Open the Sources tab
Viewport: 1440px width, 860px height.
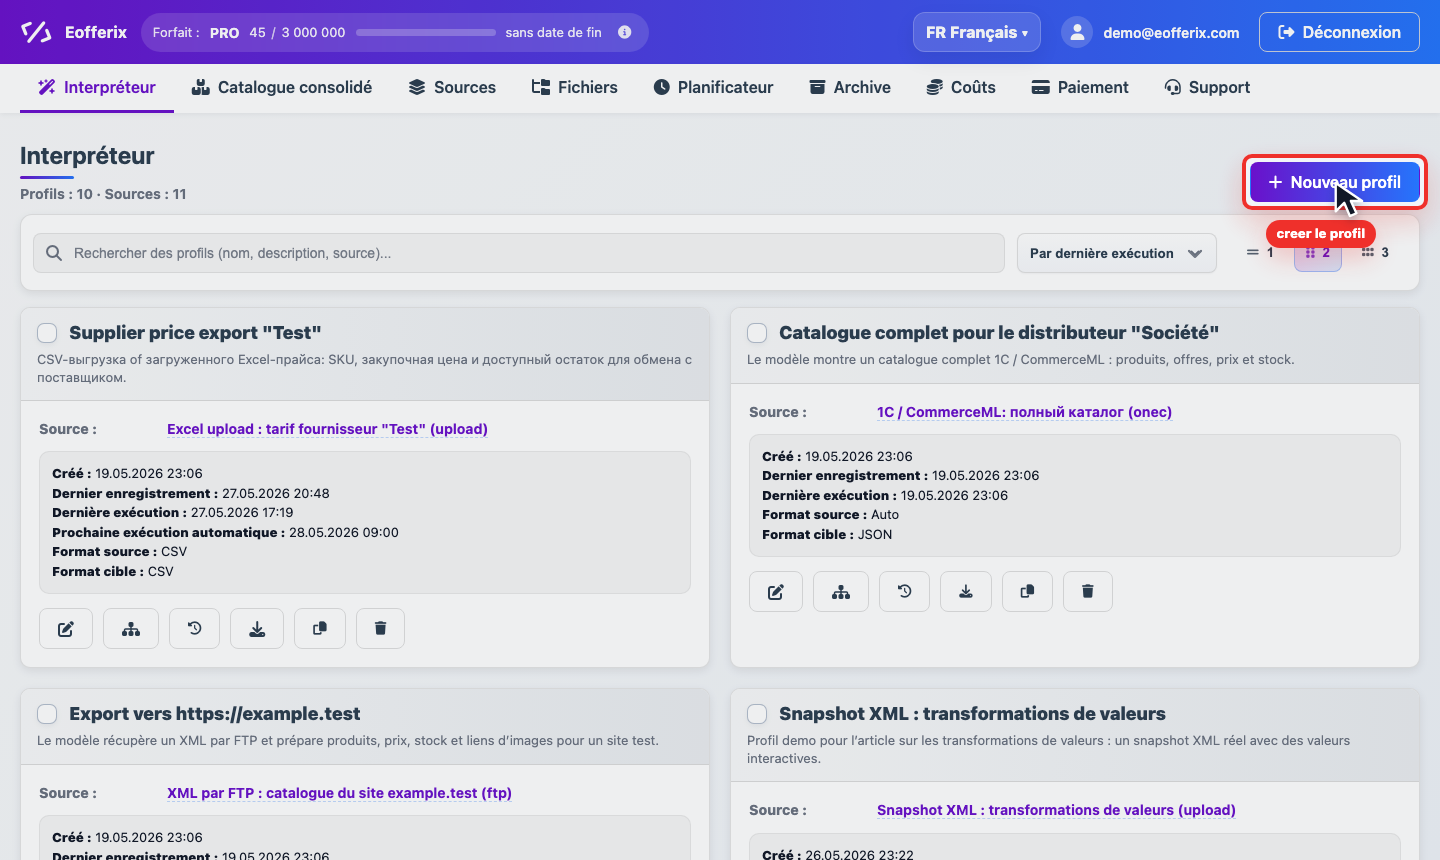click(452, 87)
